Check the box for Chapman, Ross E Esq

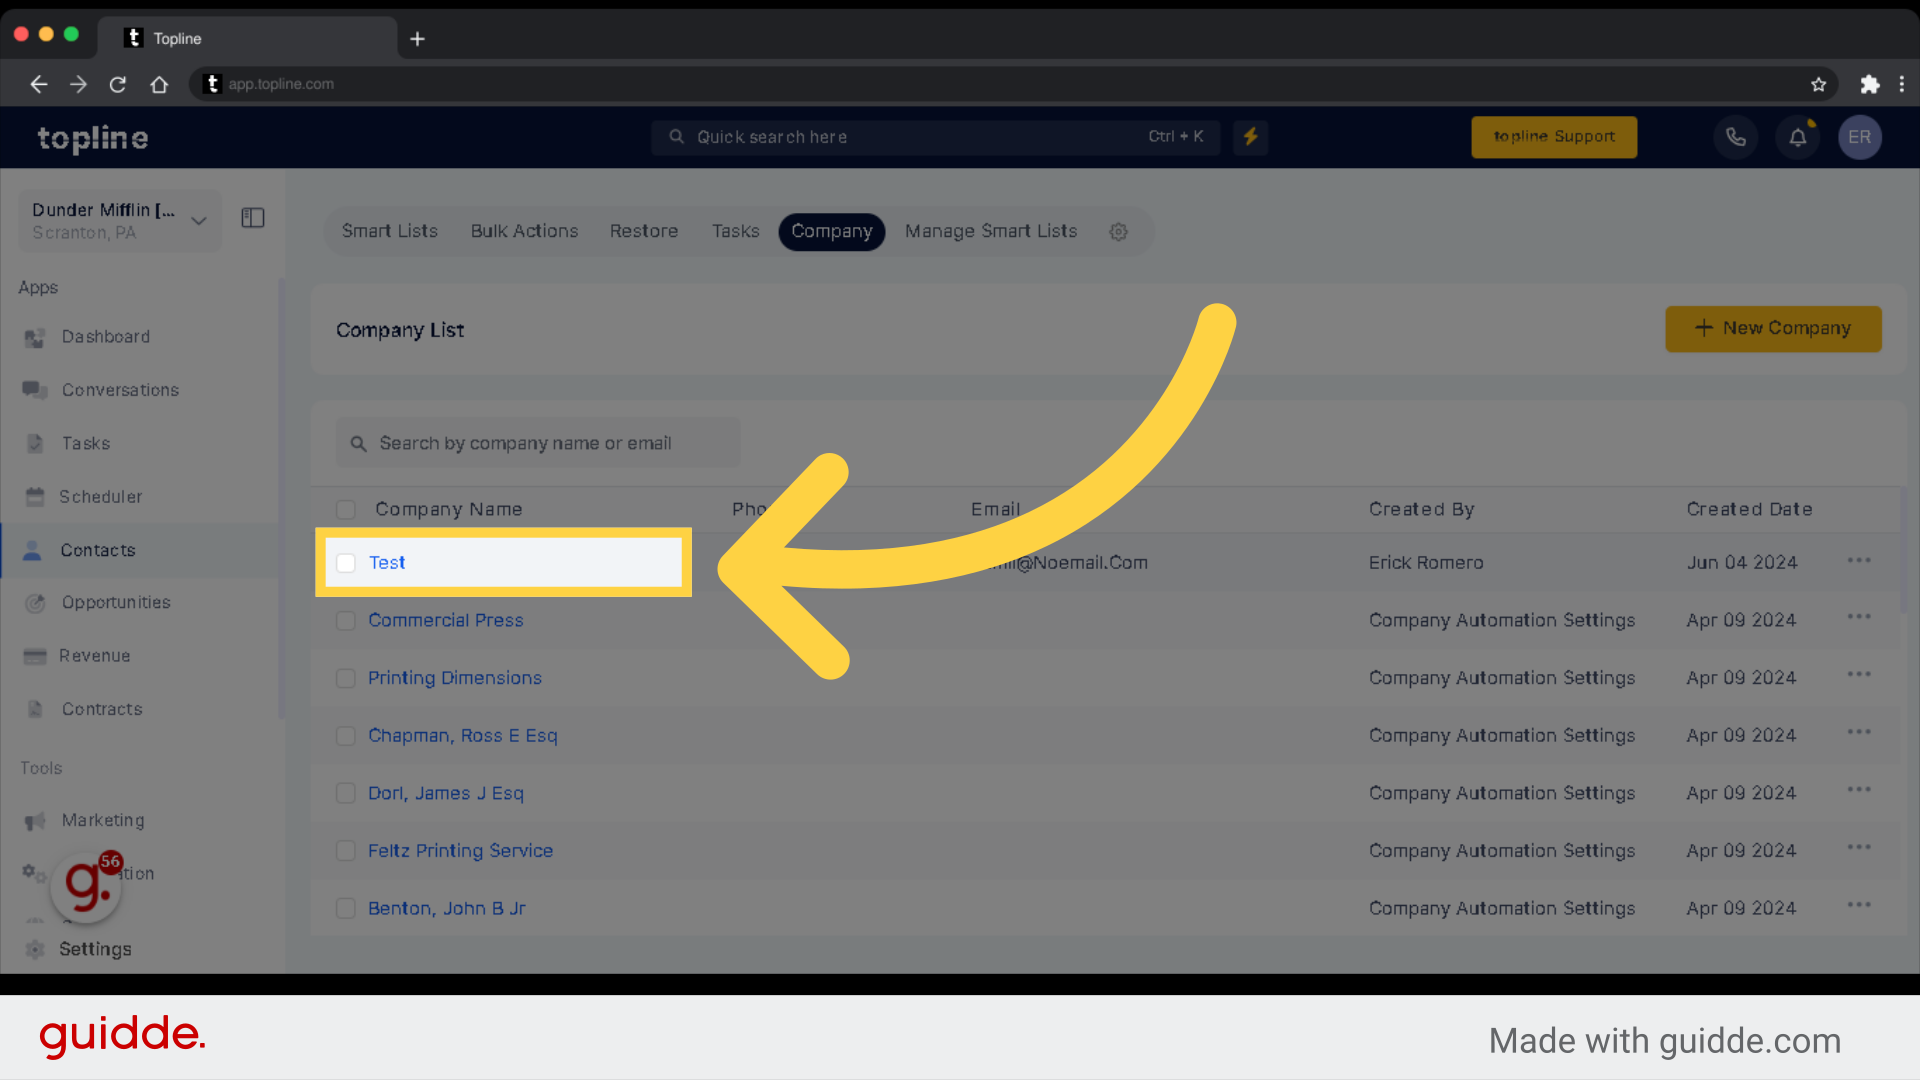[346, 736]
